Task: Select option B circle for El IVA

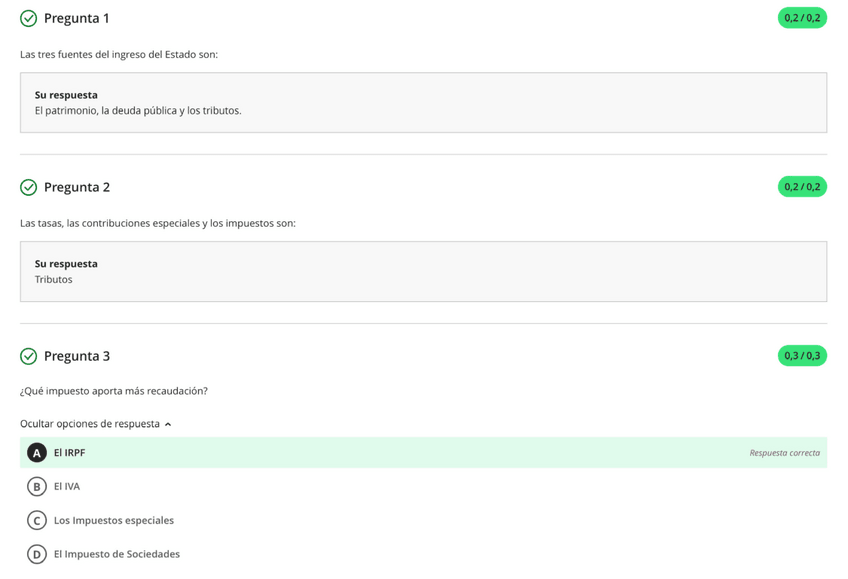Action: coord(37,487)
